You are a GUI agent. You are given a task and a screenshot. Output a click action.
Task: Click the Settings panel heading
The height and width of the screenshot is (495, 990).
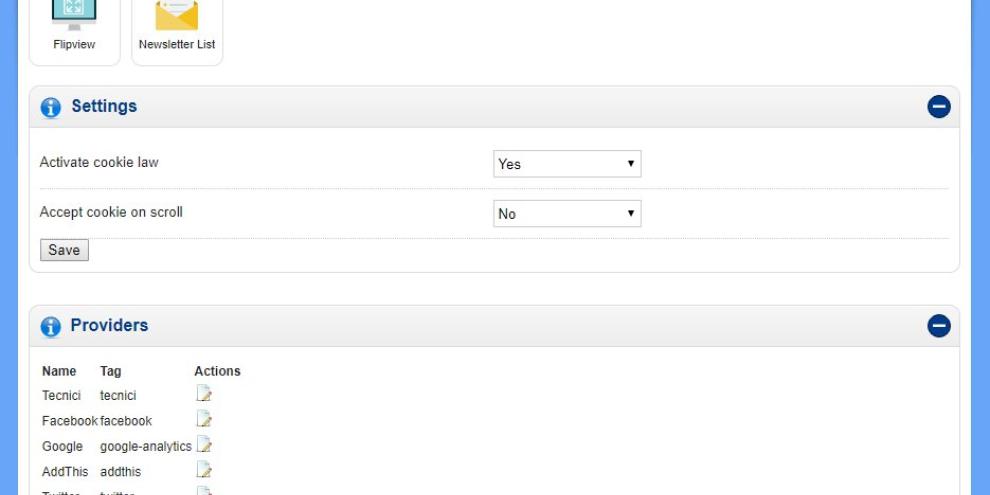104,106
